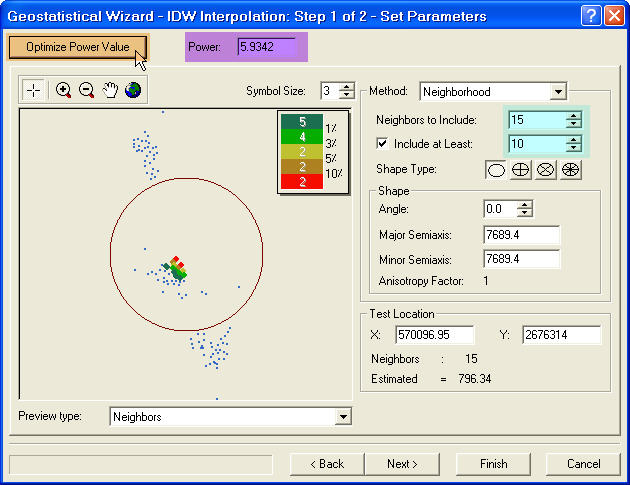Click the zoom out magnifier tool

click(x=86, y=90)
